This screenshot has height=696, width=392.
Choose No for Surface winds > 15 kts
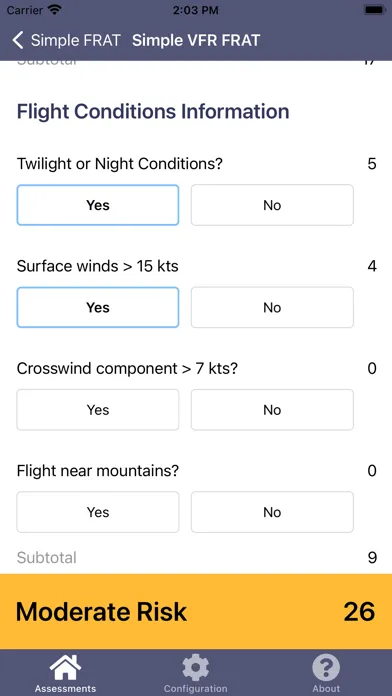tap(272, 307)
